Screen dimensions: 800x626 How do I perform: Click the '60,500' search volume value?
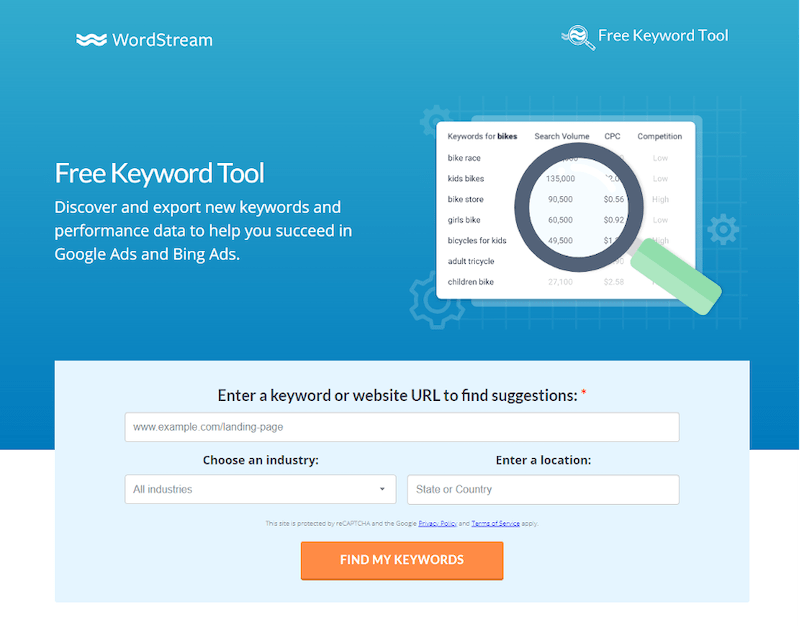click(x=560, y=220)
